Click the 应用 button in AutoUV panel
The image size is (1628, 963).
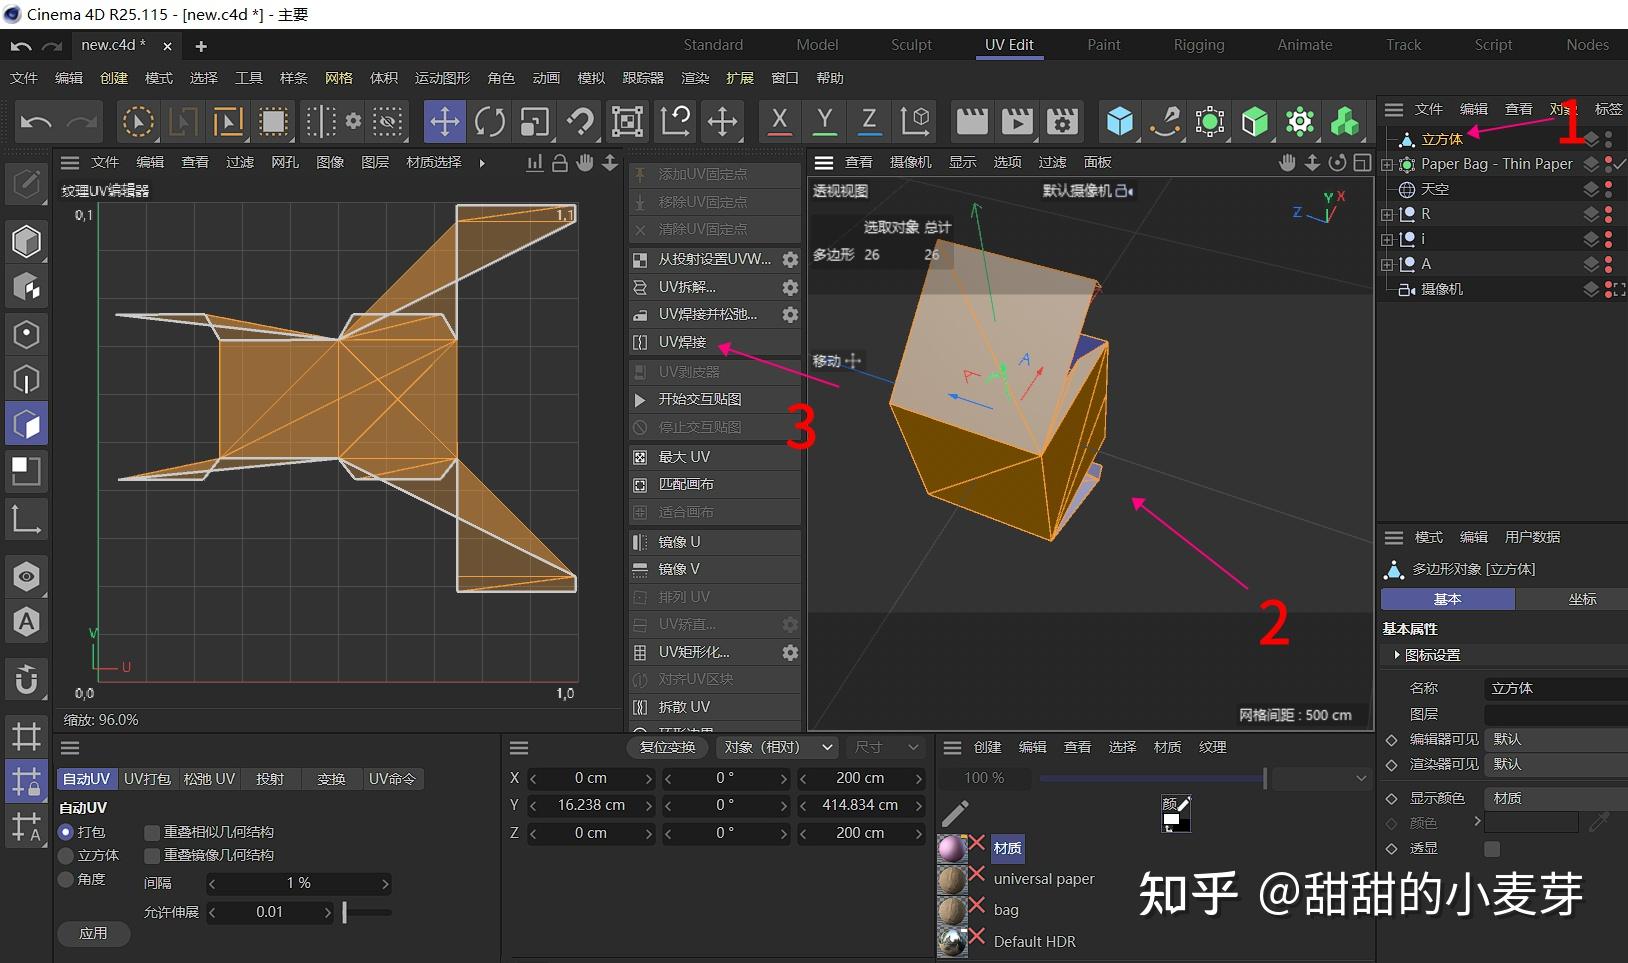pyautogui.click(x=93, y=933)
